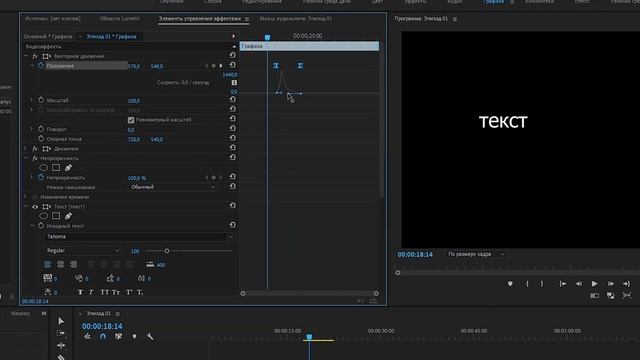Toggle Linked Selection in timeline

pyautogui.click(x=118, y=337)
